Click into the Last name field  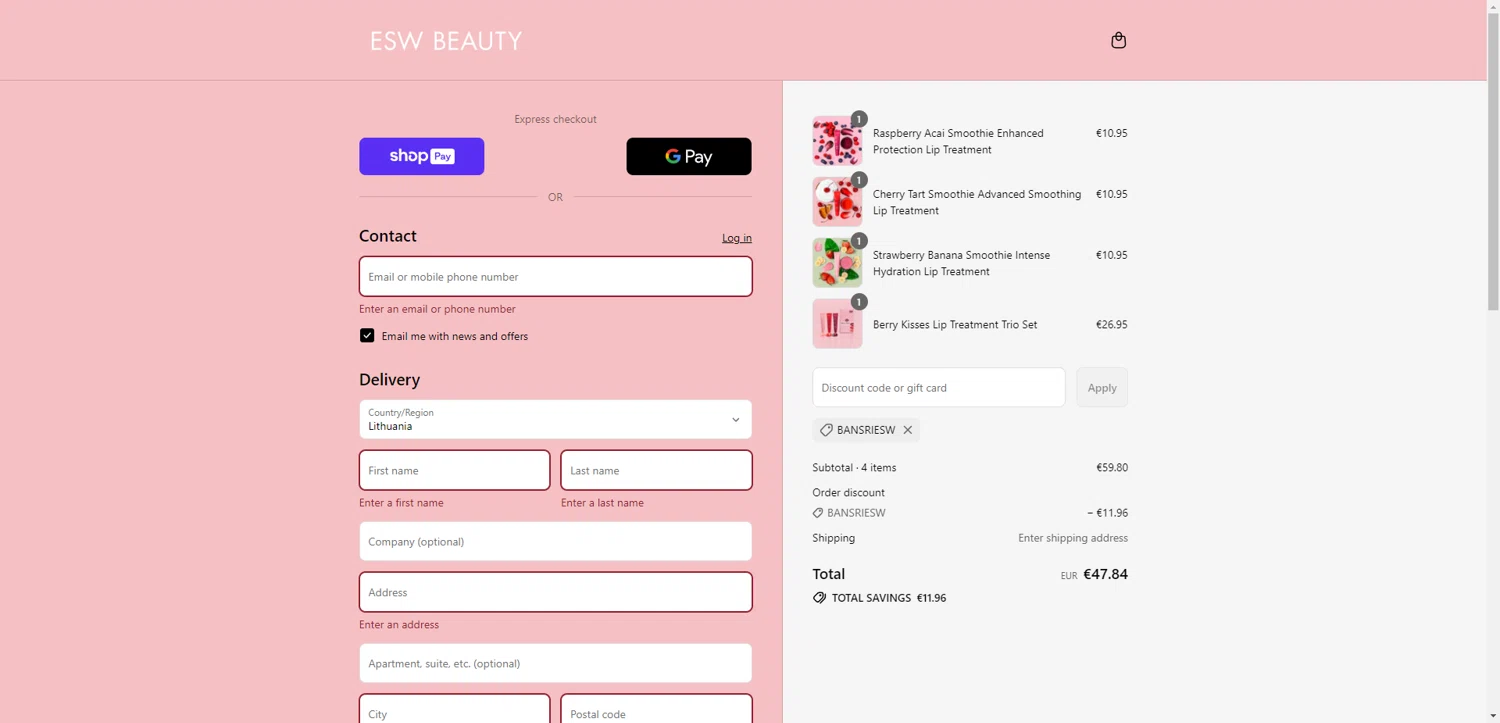point(657,470)
